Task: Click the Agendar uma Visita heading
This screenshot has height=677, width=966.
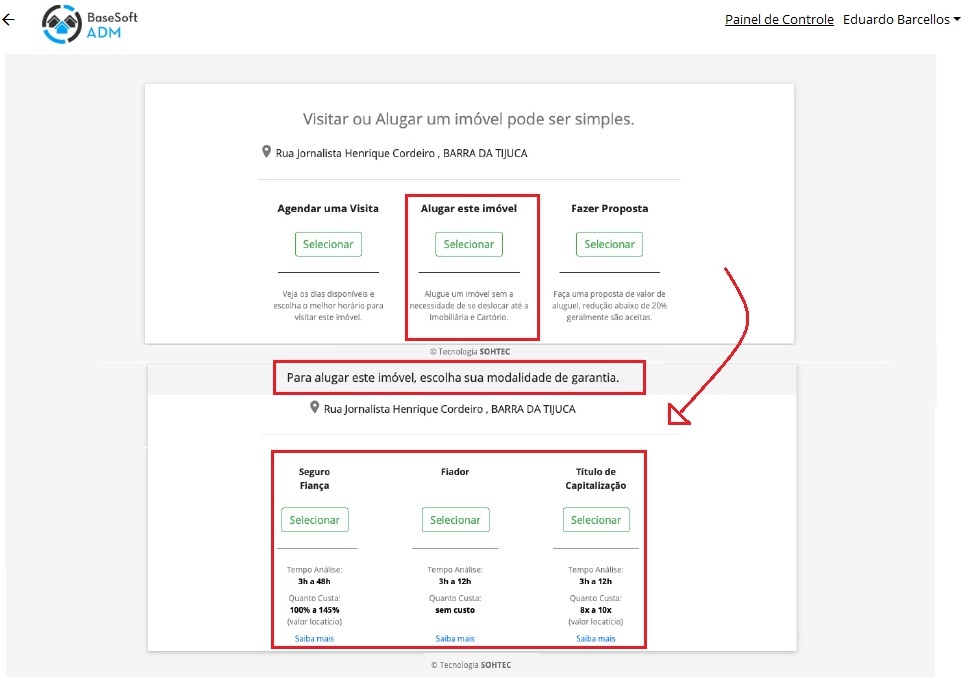Action: (x=328, y=209)
